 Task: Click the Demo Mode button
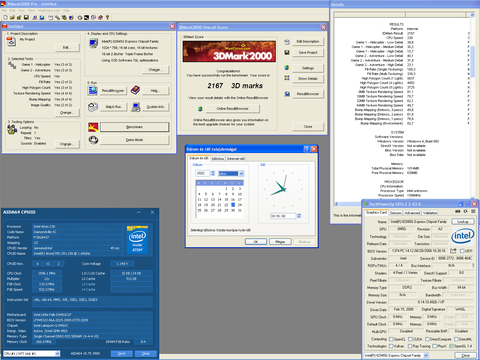pyautogui.click(x=135, y=140)
